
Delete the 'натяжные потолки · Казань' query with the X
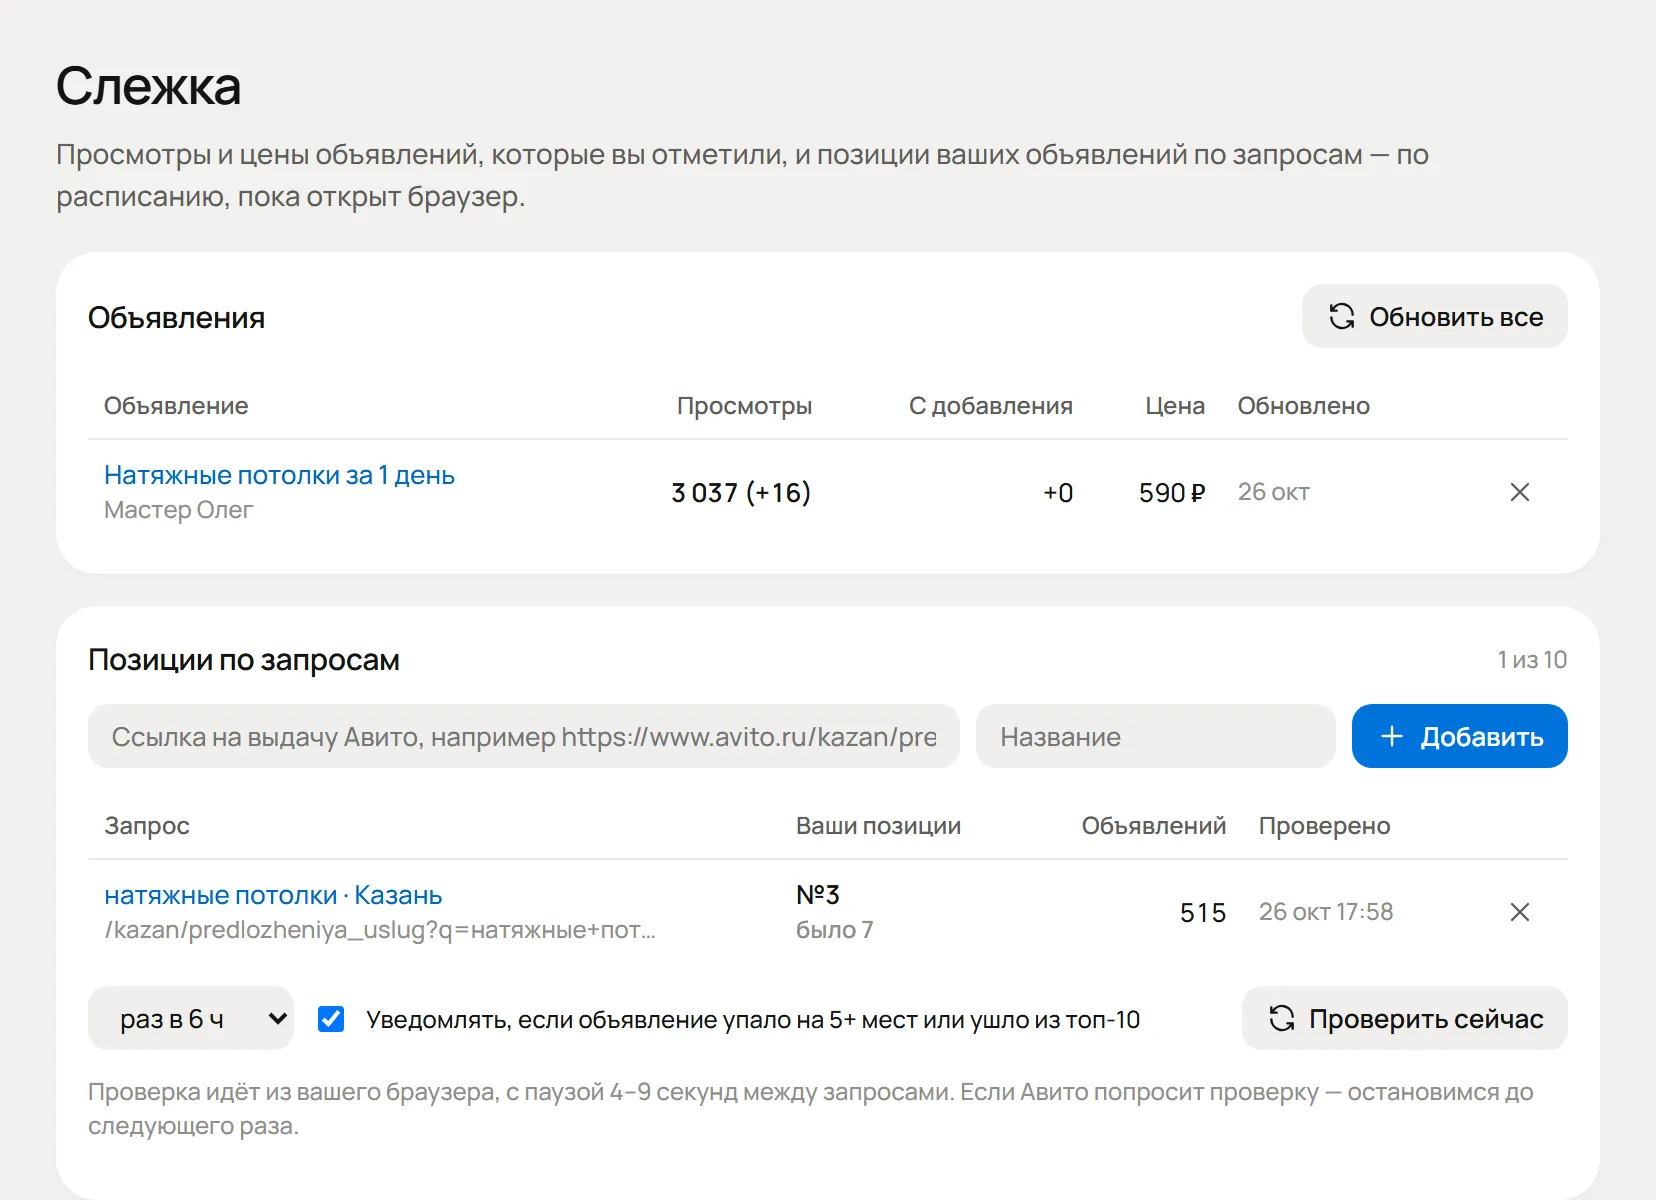point(1520,912)
